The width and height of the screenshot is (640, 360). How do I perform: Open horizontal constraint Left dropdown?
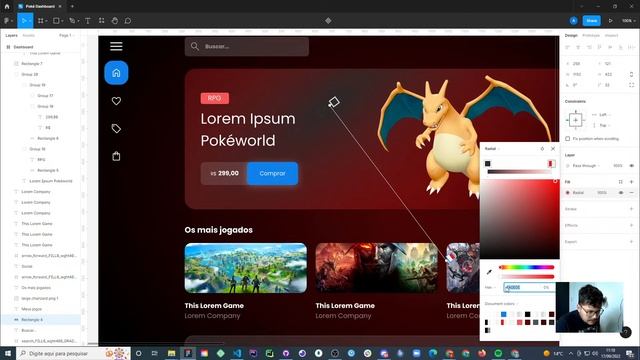pyautogui.click(x=605, y=115)
